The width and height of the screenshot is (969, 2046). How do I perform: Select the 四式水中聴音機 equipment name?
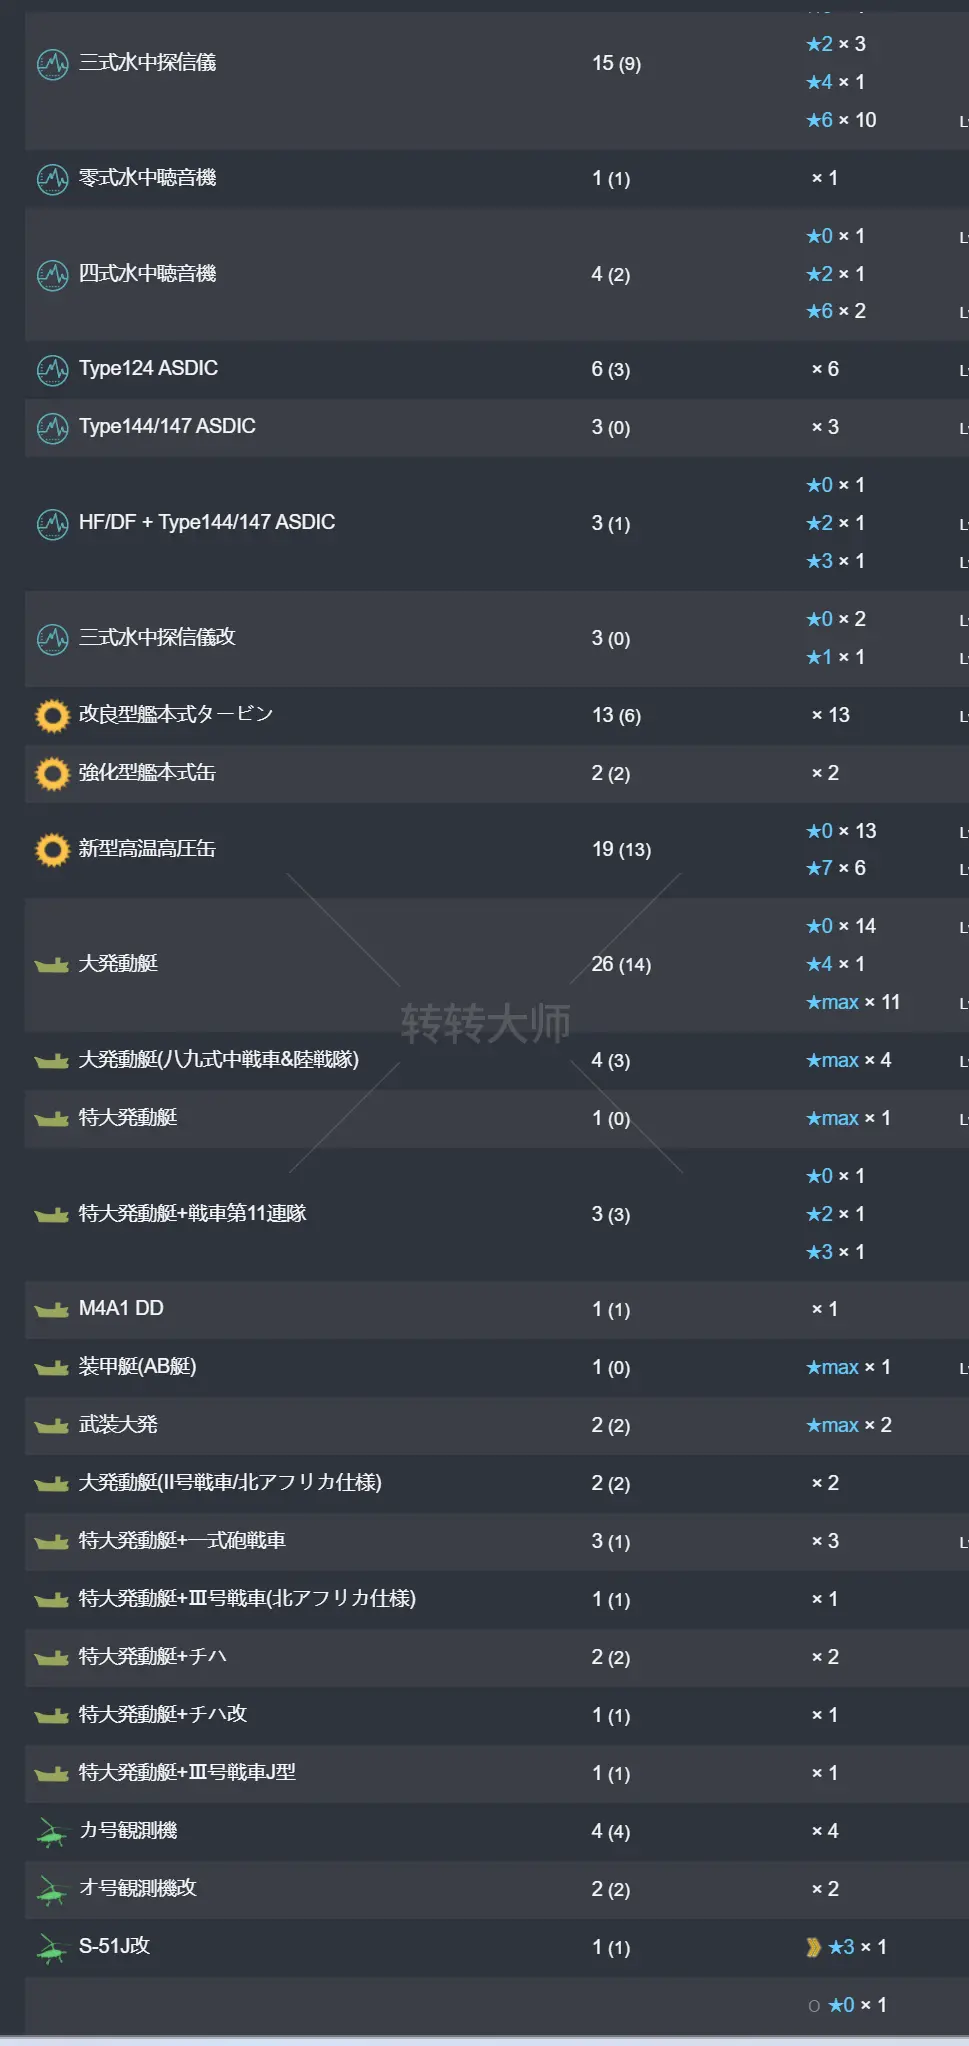point(148,273)
